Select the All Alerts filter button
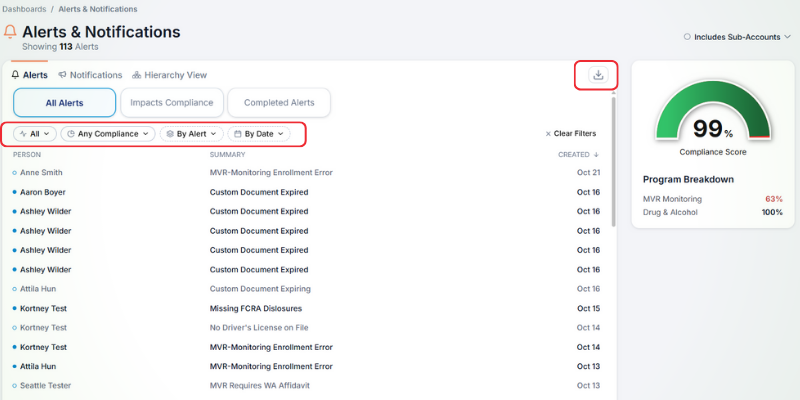800x400 pixels. click(64, 102)
